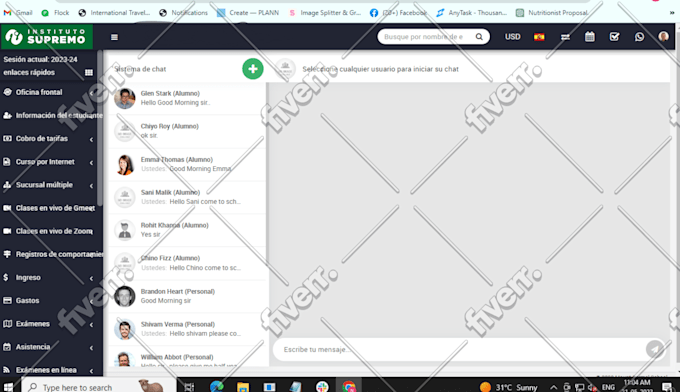
Task: Click the Ingreso dollar icon
Action: click(x=6, y=277)
